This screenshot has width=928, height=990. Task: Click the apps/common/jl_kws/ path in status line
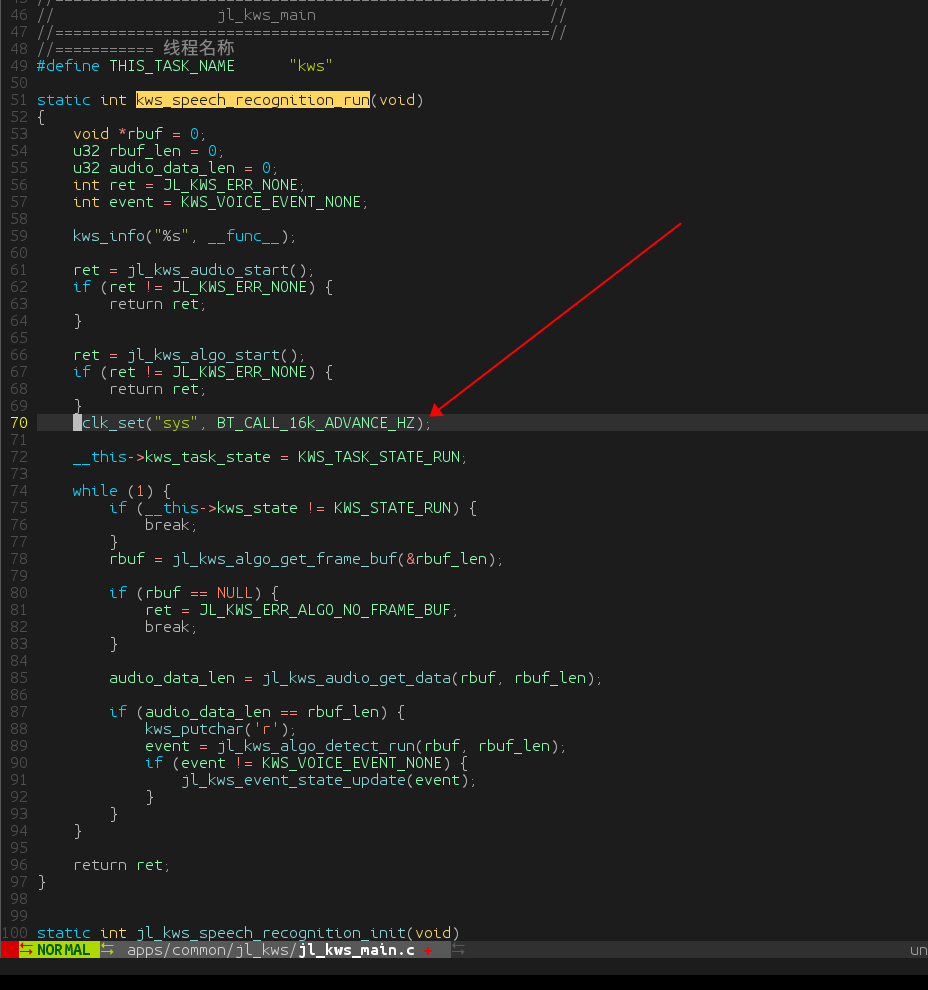click(x=213, y=950)
